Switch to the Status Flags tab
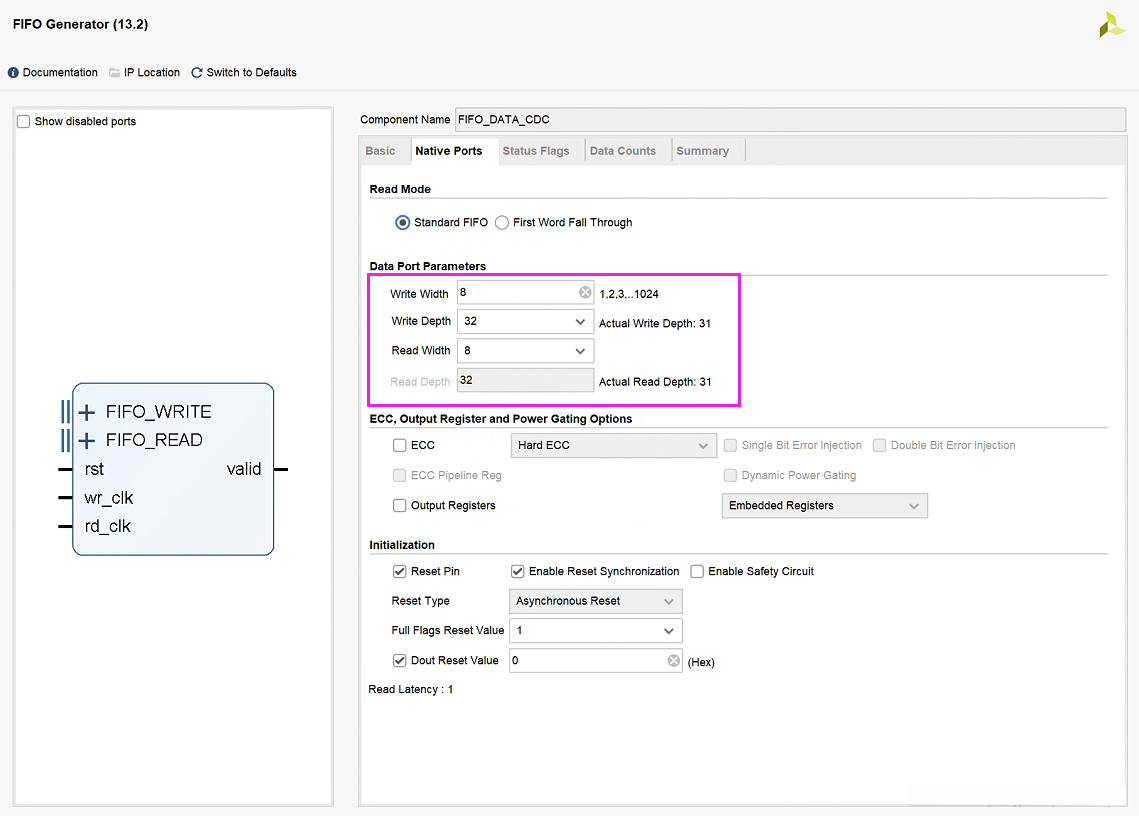 [x=535, y=151]
